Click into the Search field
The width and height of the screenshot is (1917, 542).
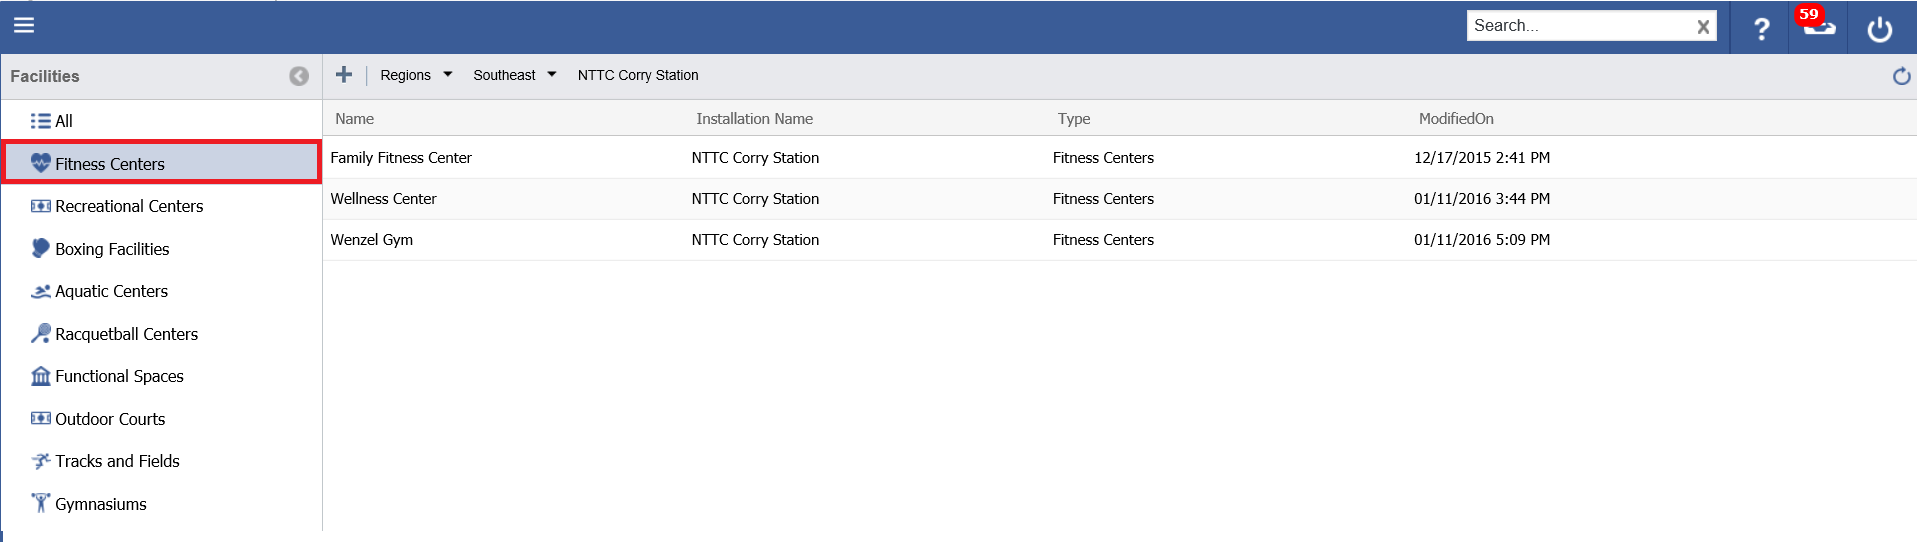[1578, 26]
